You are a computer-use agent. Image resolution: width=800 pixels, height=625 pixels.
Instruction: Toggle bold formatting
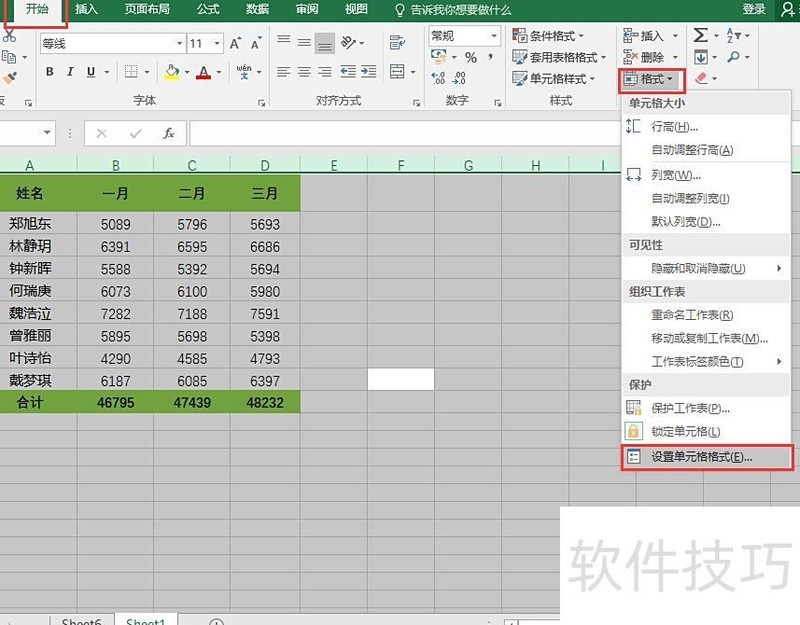(47, 72)
